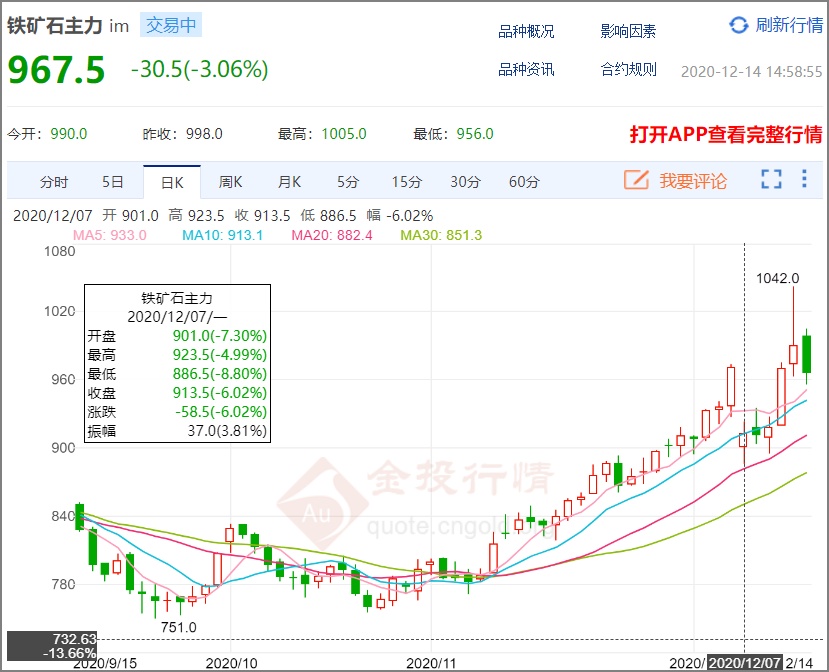
Task: Click the 我要评论 comment button
Action: click(693, 181)
